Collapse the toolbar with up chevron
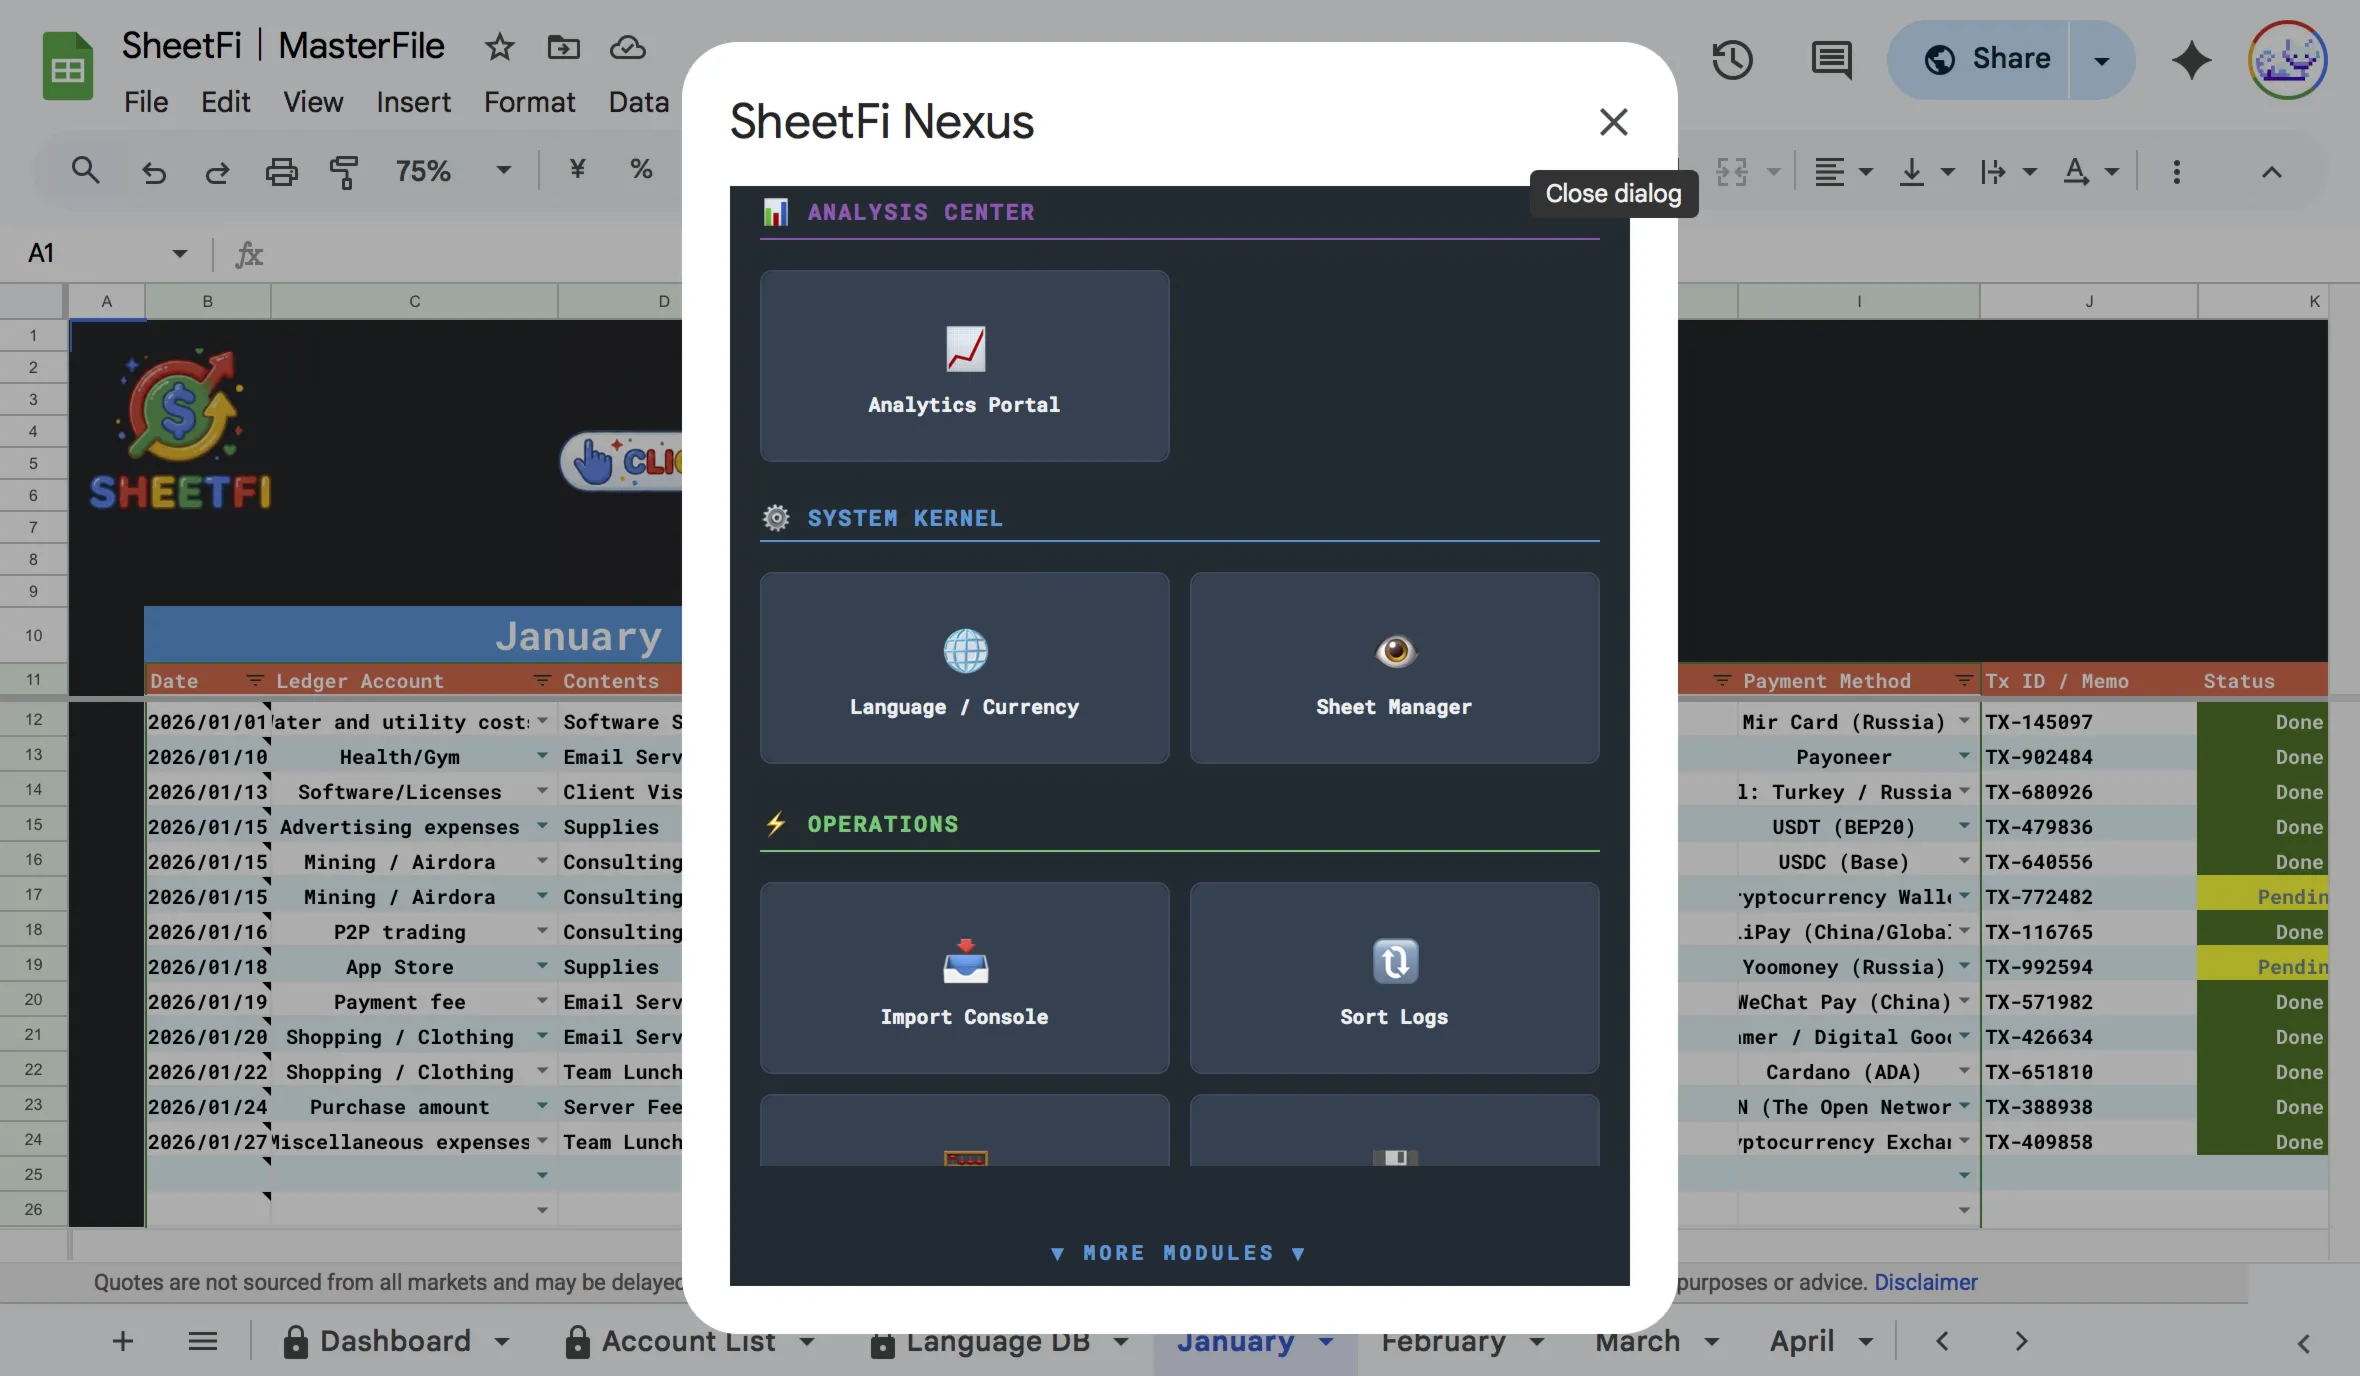The height and width of the screenshot is (1376, 2360). pos(2271,172)
